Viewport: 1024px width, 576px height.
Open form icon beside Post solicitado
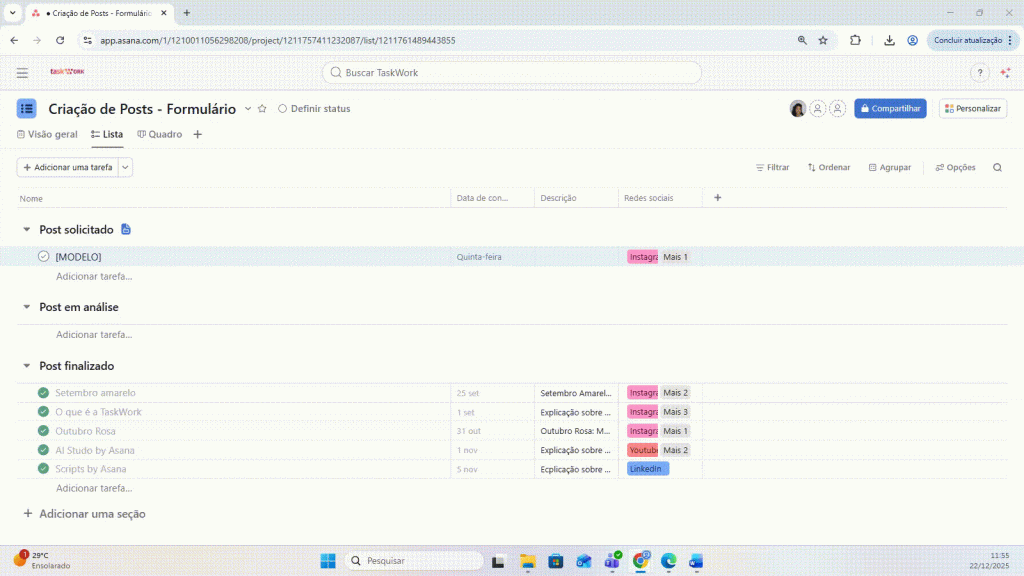(126, 230)
